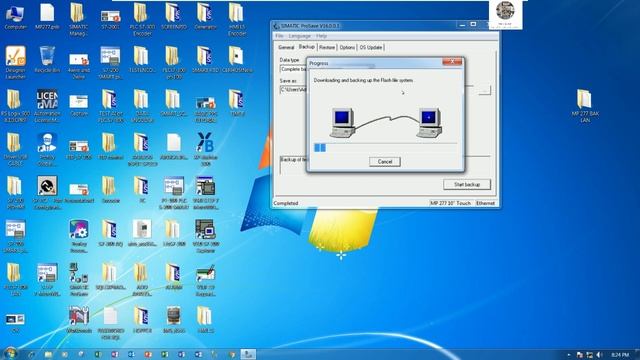This screenshot has height=360, width=640.
Task: Click the backup progress bar
Action: point(385,148)
